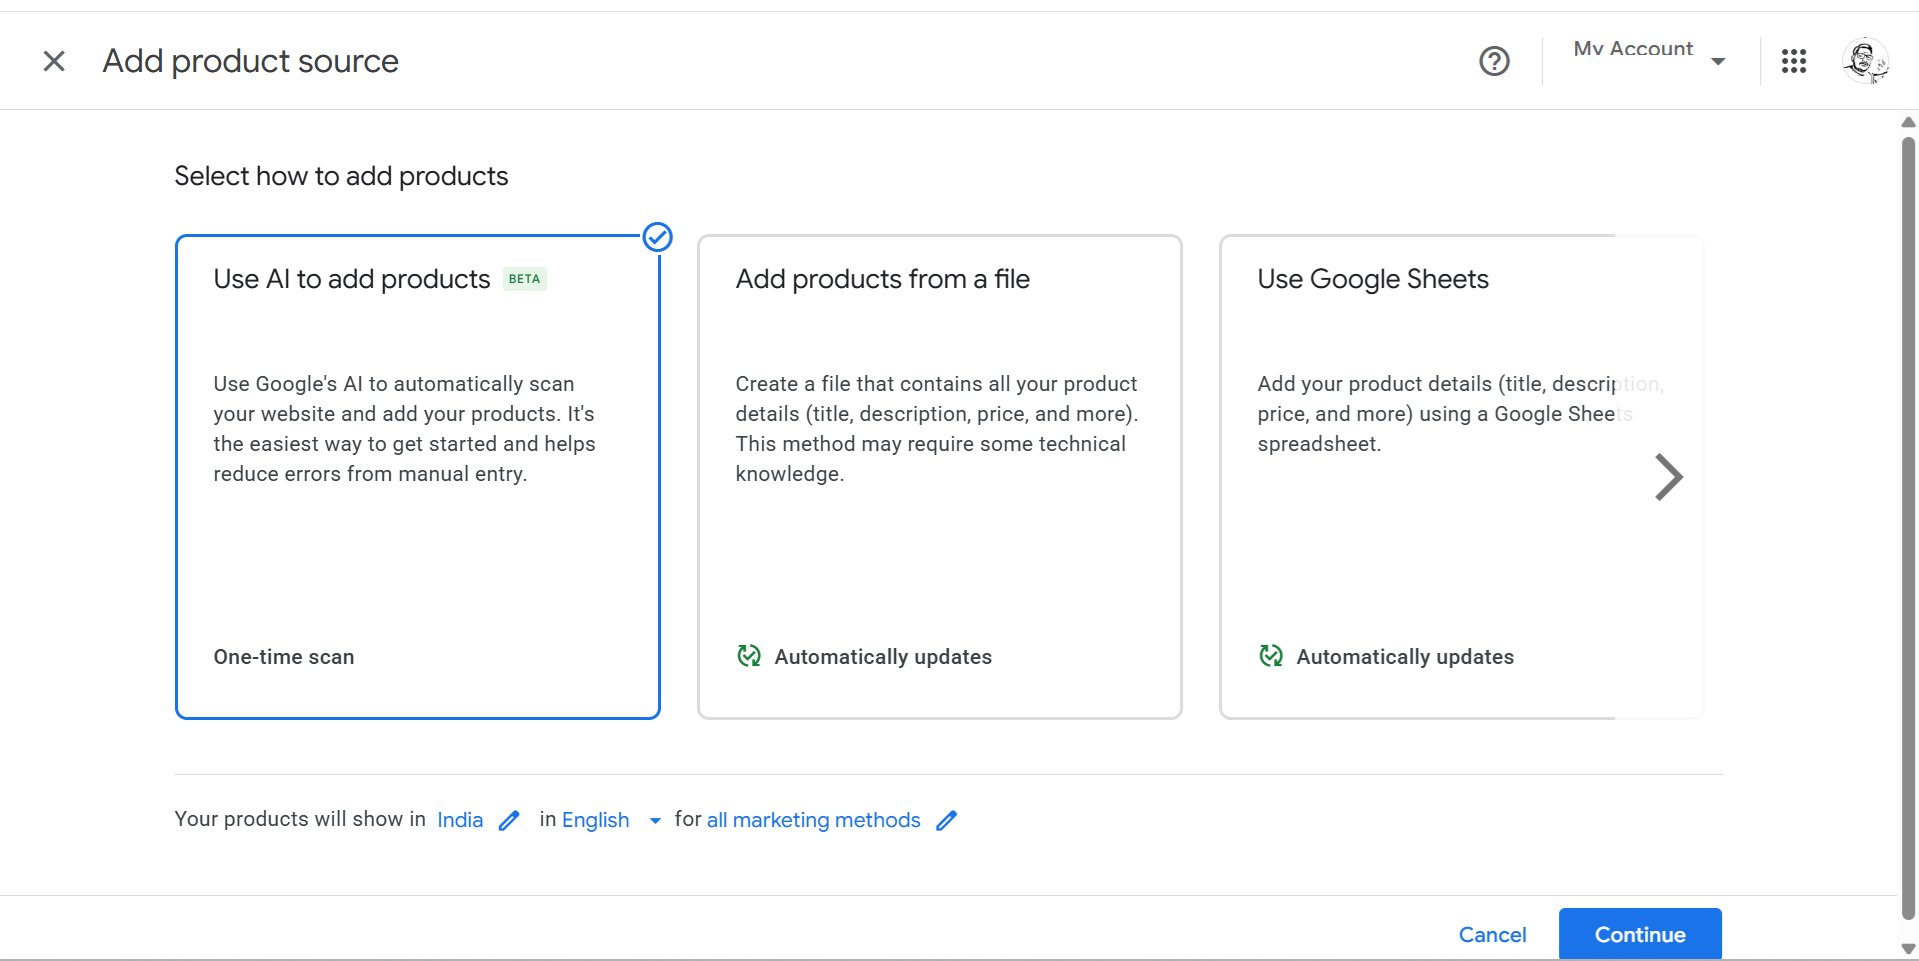Click the next arrow to show more options
The height and width of the screenshot is (961, 1919).
click(x=1668, y=477)
